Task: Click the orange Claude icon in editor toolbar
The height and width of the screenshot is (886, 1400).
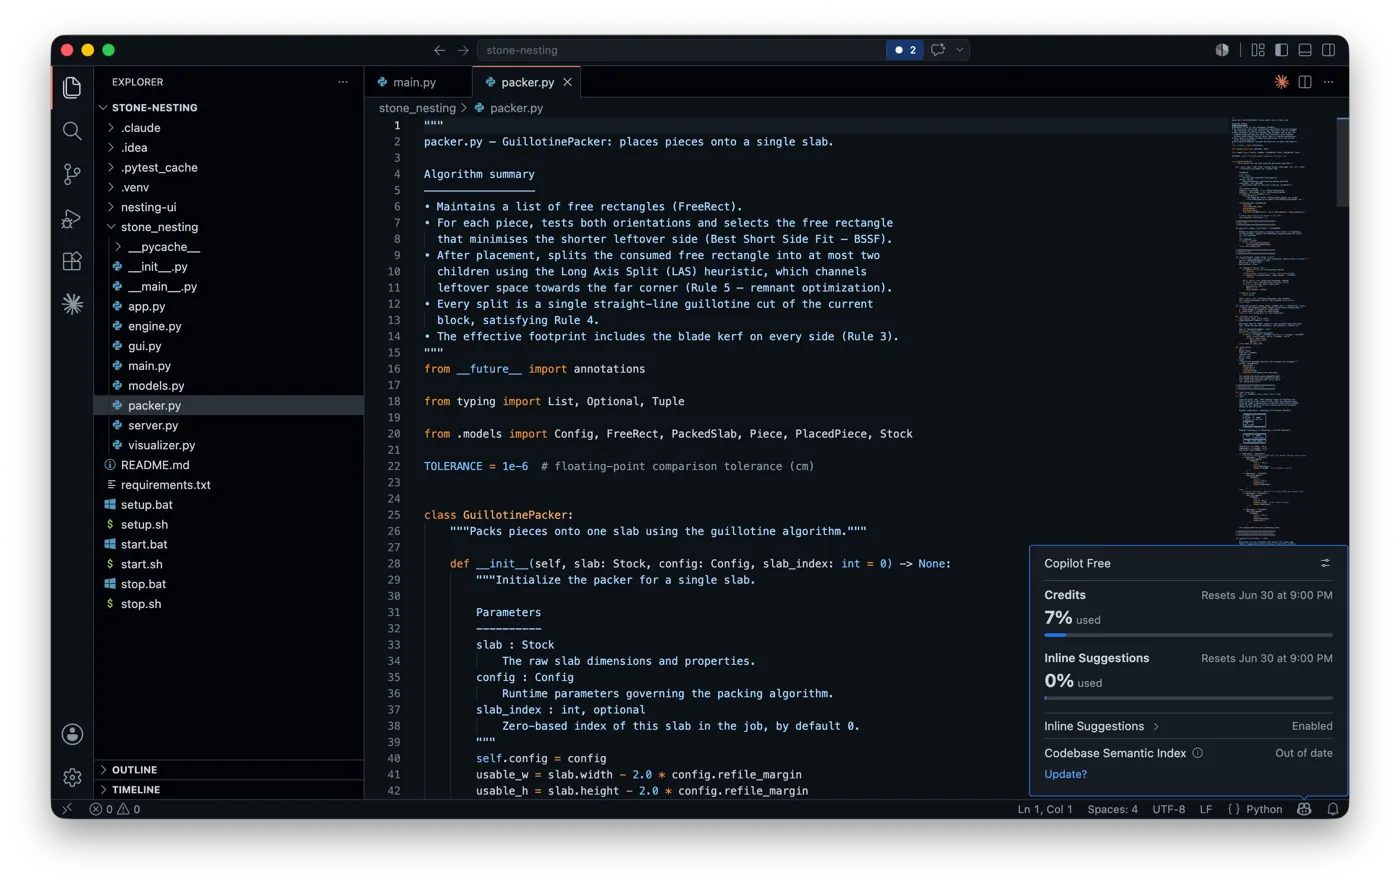Action: tap(1281, 82)
